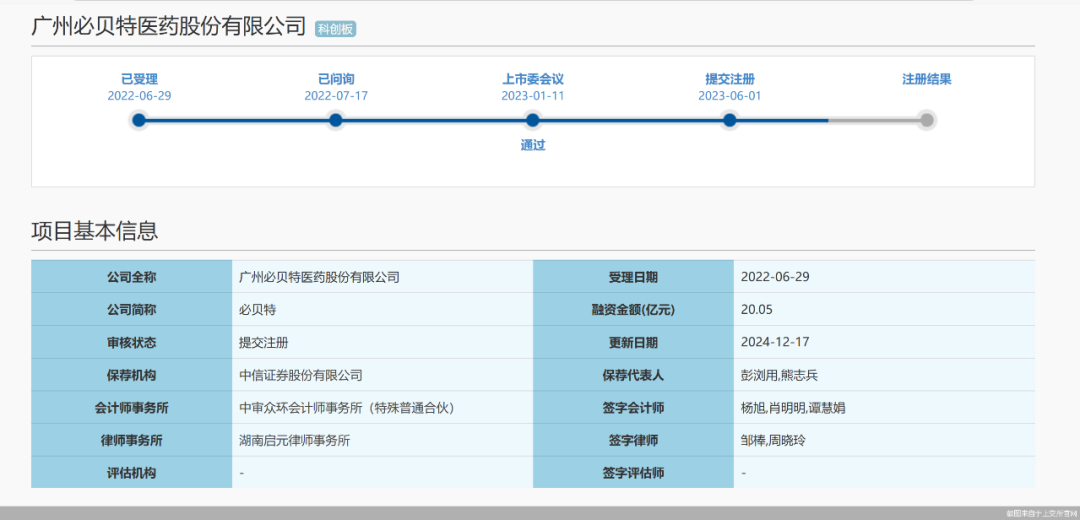
Task: Open the 上市委会议 stage label
Action: point(533,79)
